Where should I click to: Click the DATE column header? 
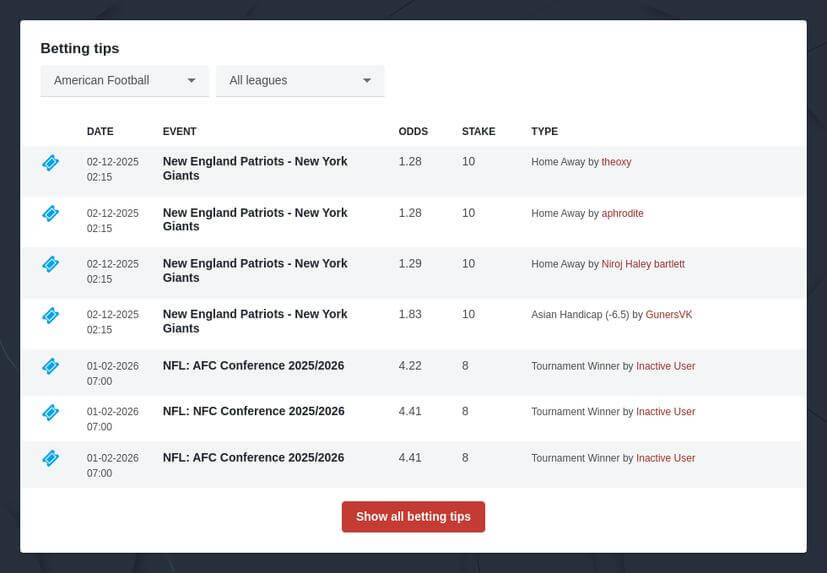(100, 131)
